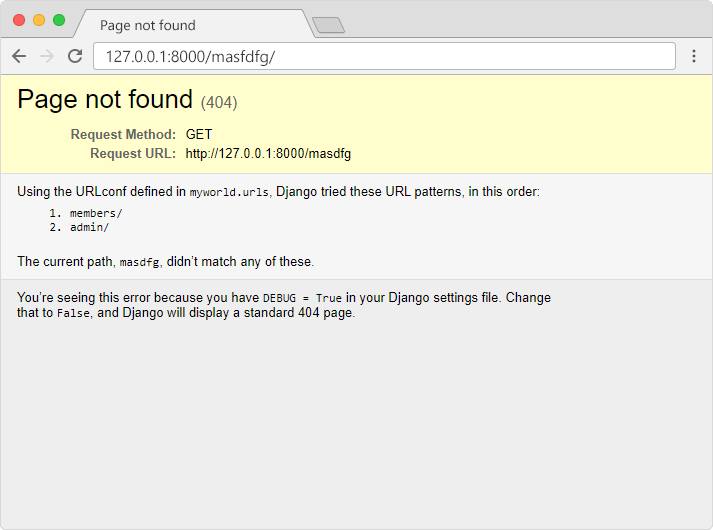
Task: Open a new browser tab
Action: point(328,25)
